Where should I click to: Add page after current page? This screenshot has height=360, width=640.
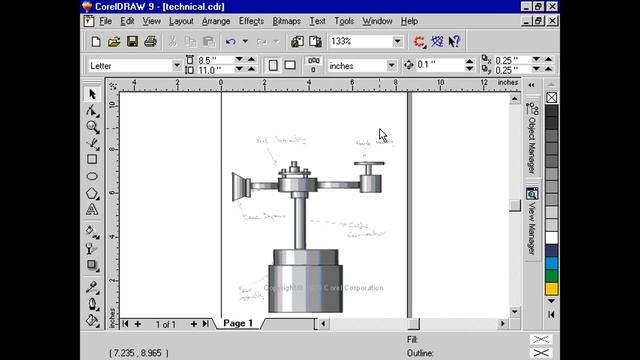click(193, 324)
